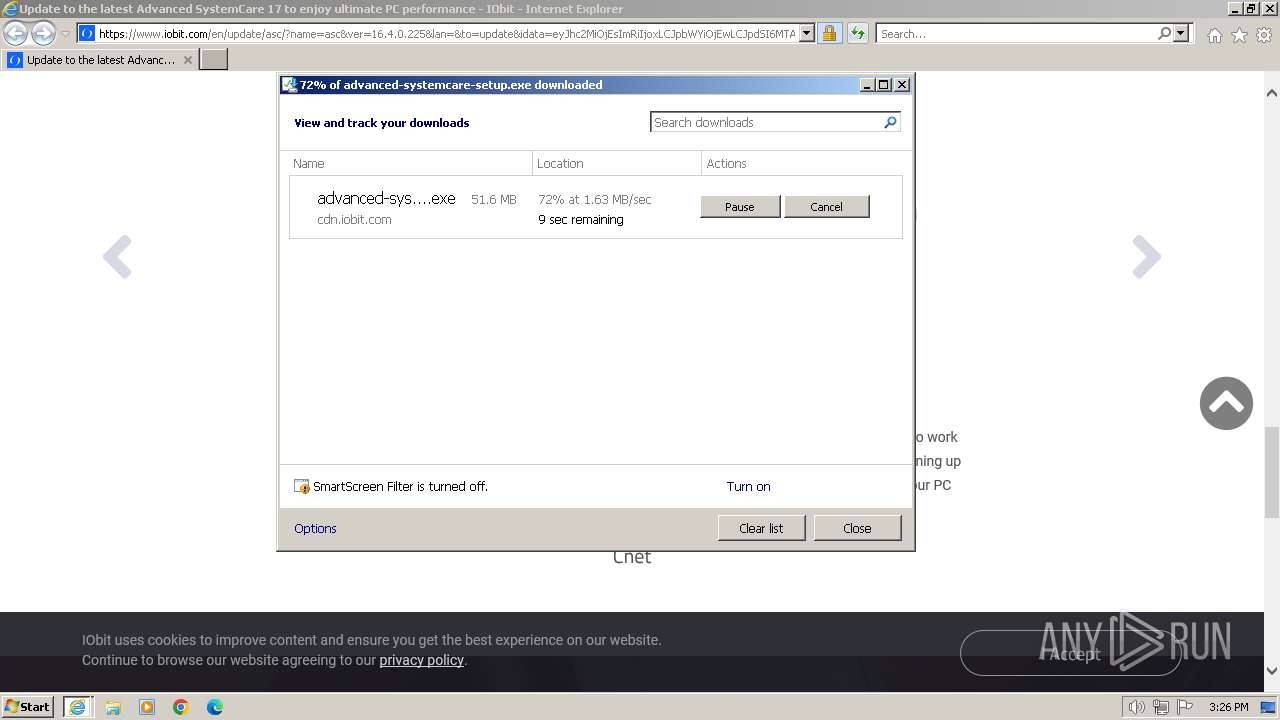Click the downloads dialog title bar icon
The height and width of the screenshot is (720, 1280).
tap(289, 85)
